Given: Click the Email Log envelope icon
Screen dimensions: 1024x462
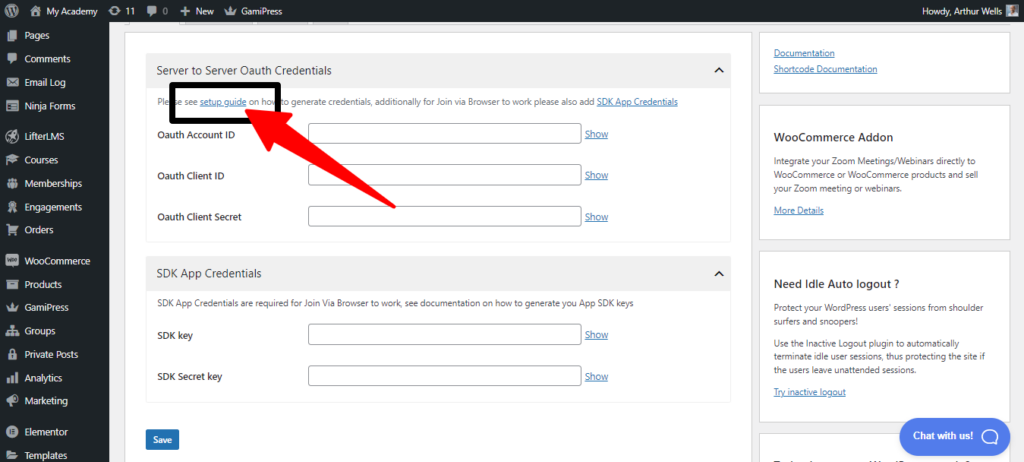Looking at the screenshot, I should tap(11, 82).
